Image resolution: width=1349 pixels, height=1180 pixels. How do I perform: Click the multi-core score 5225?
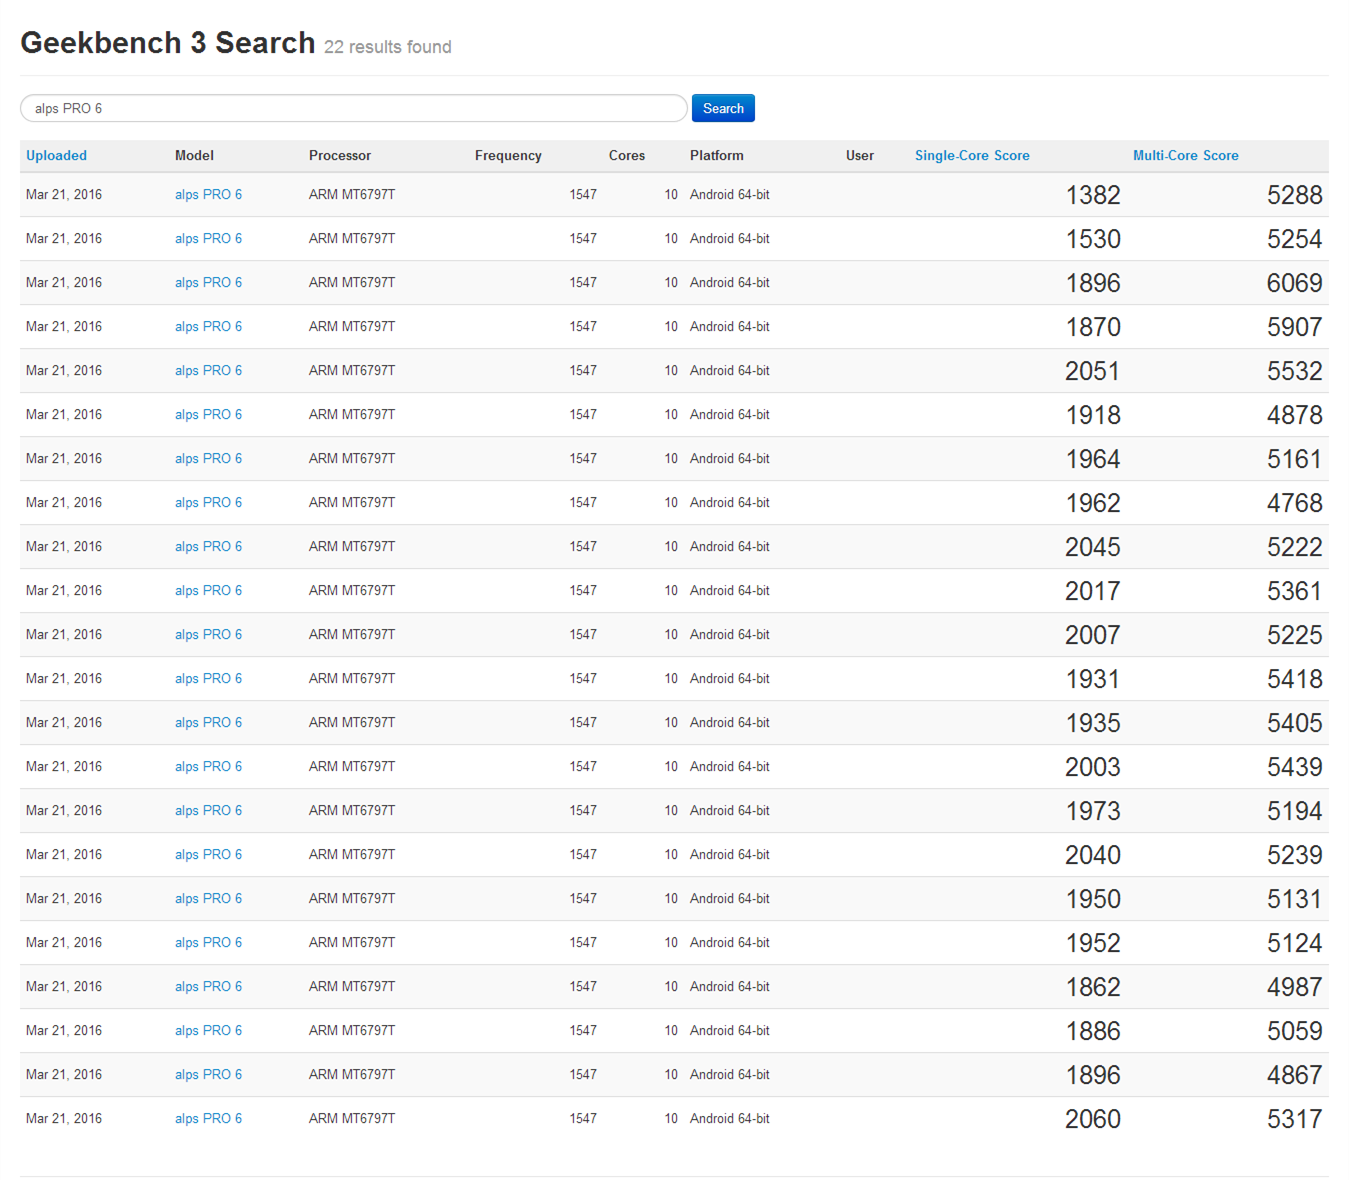point(1294,635)
